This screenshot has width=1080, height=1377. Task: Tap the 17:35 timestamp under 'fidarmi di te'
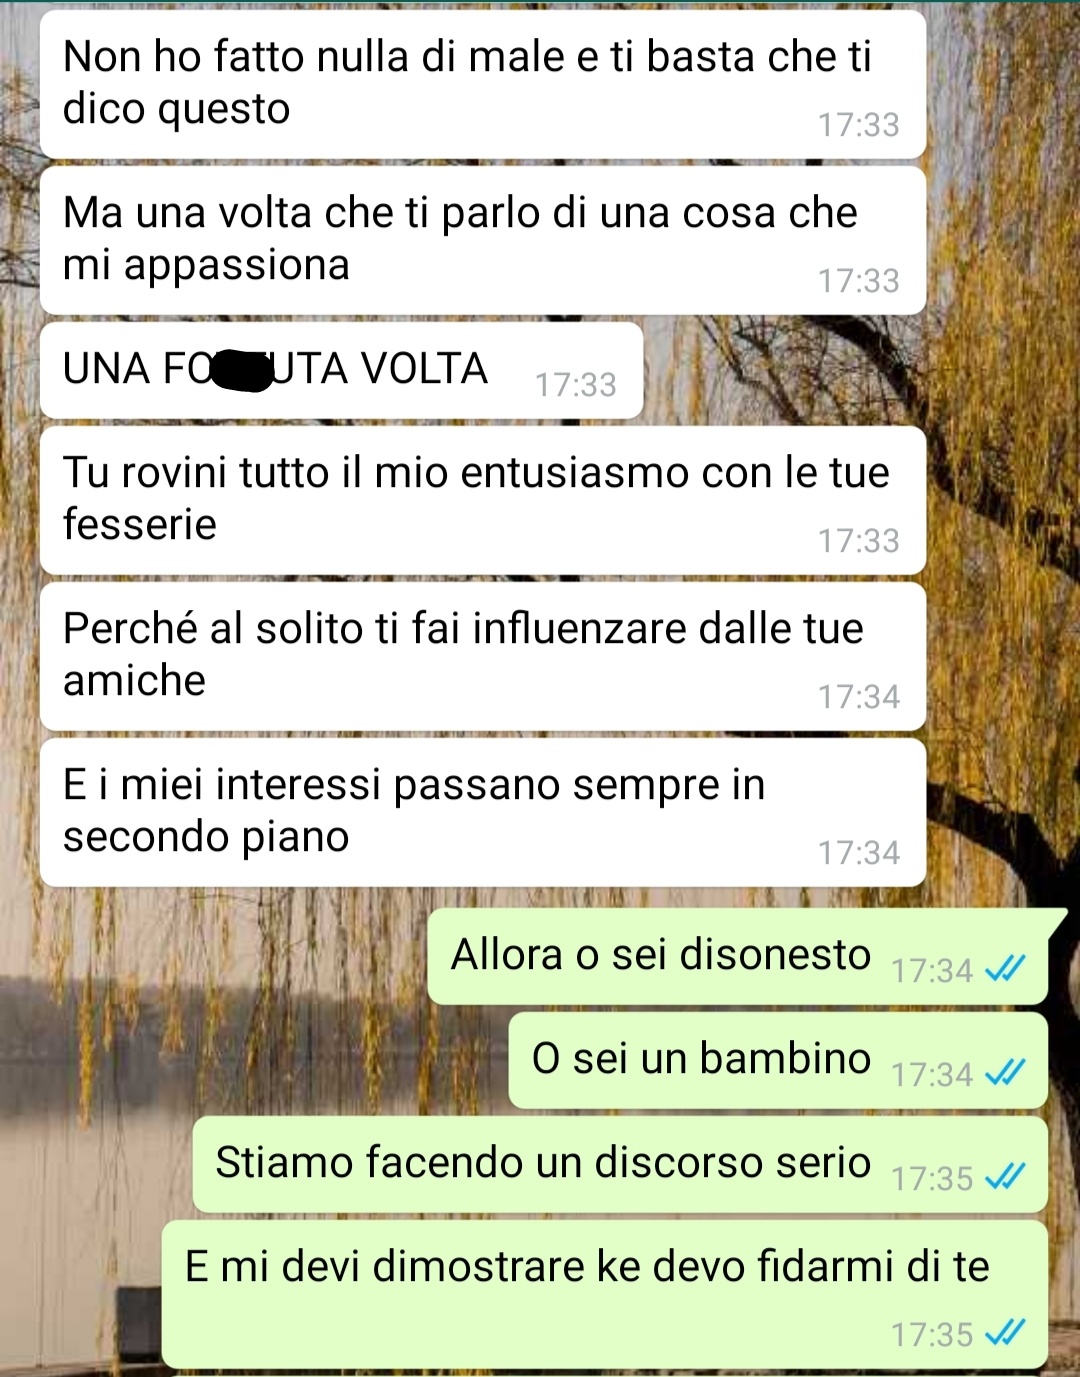[x=932, y=1334]
